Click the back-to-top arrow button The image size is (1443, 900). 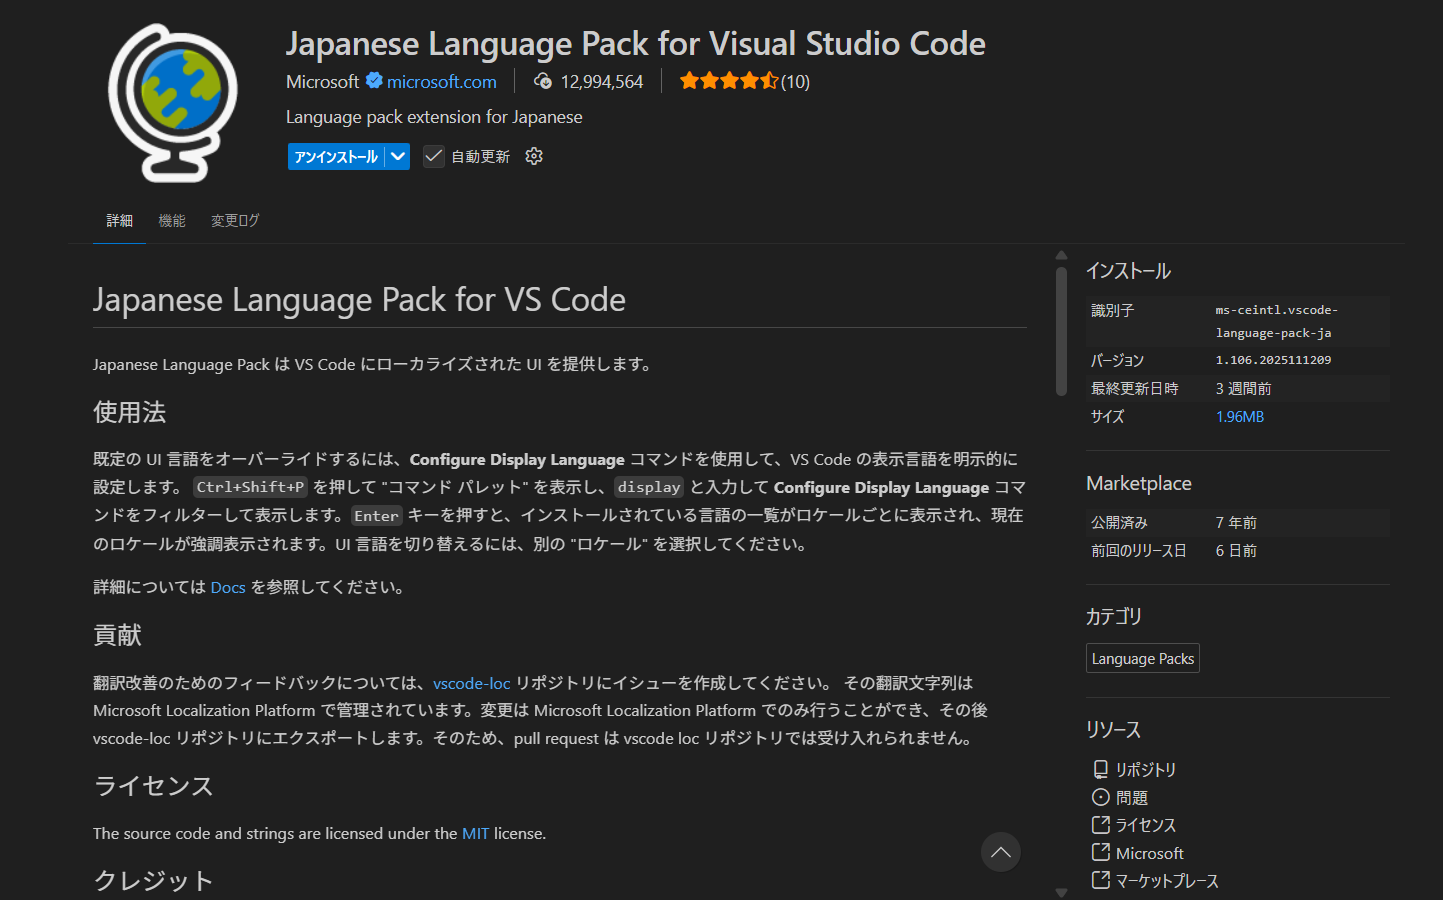pos(1001,852)
